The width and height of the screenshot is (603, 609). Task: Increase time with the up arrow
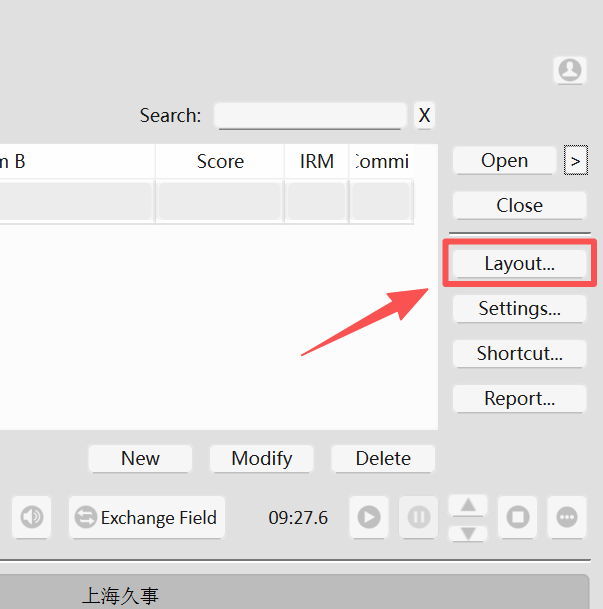click(468, 505)
